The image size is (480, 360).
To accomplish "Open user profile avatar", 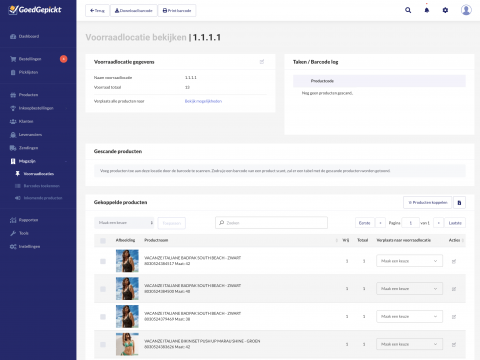I will pyautogui.click(x=466, y=10).
